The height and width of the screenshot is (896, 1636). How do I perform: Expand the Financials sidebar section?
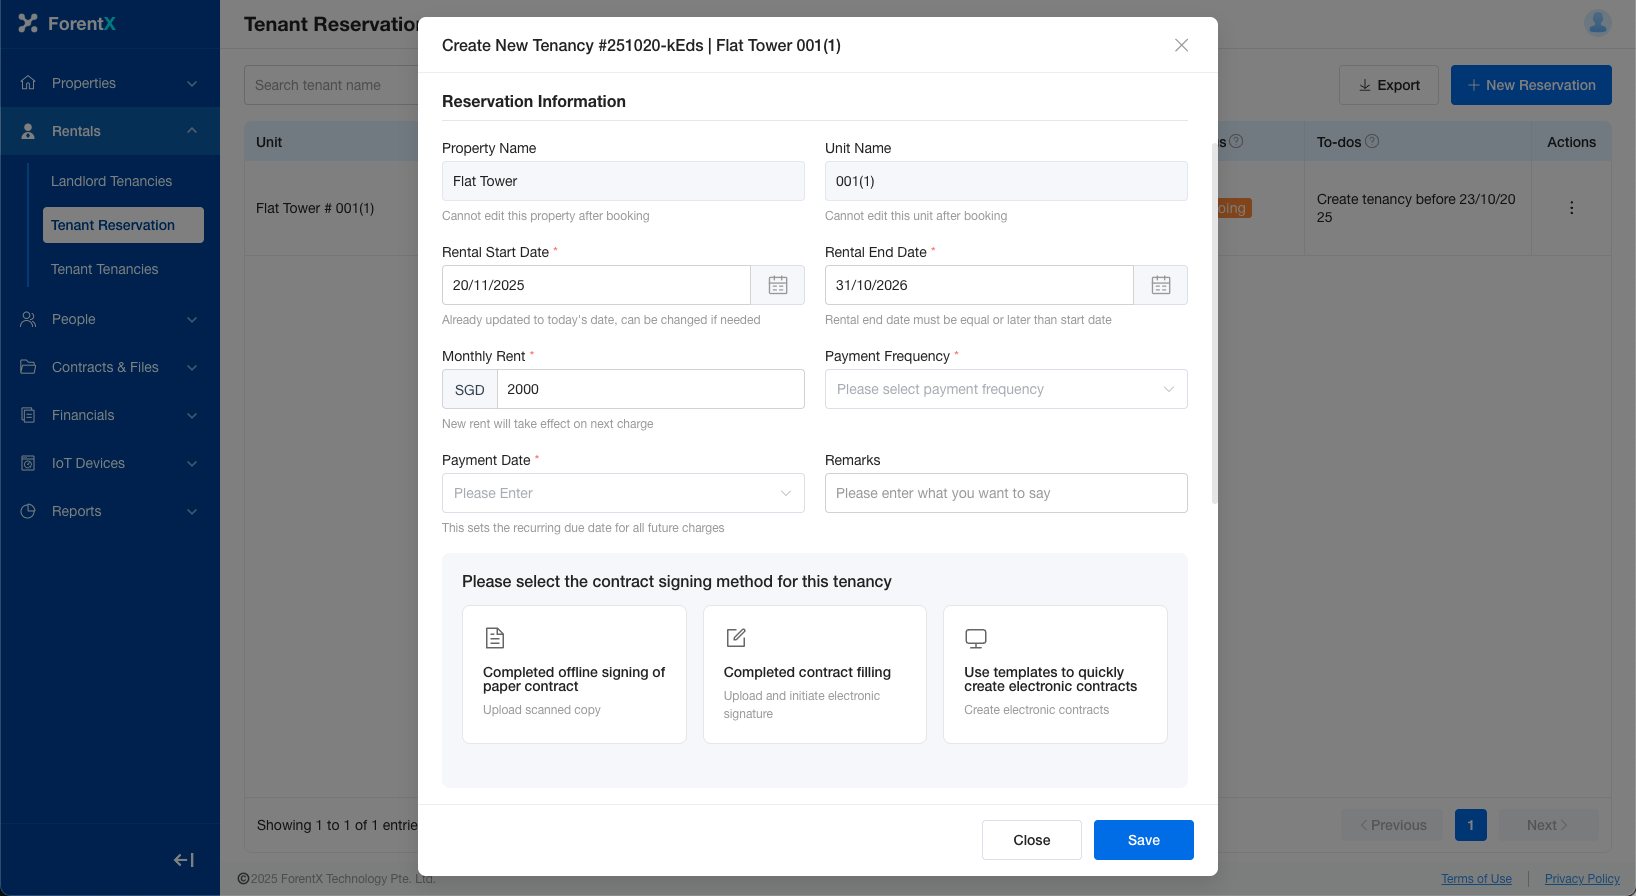coord(110,415)
